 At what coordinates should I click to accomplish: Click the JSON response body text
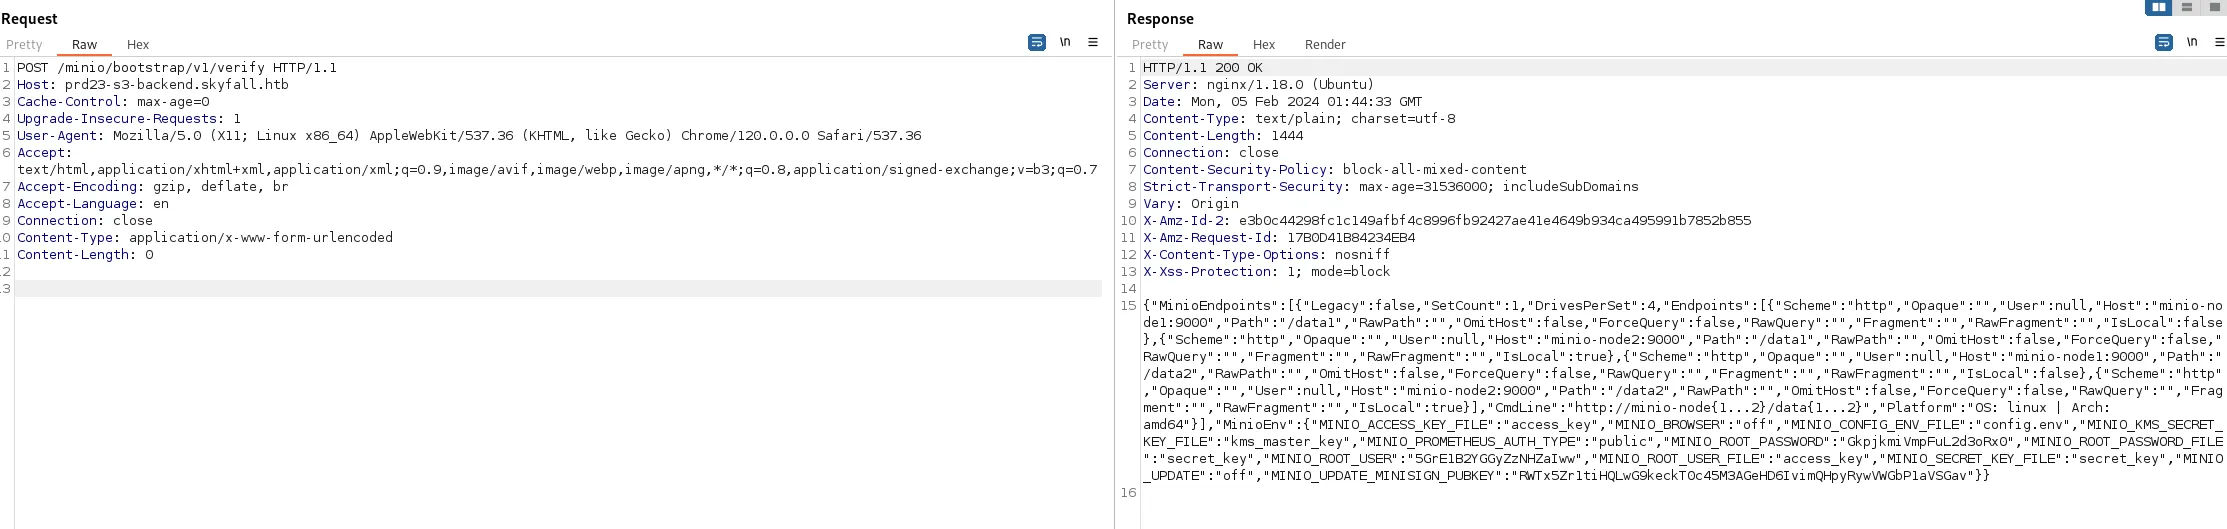(x=1683, y=391)
